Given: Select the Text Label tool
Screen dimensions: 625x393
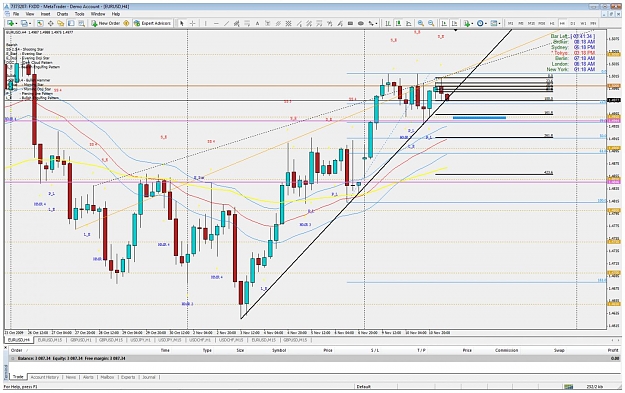Looking at the screenshot, I should [x=267, y=24].
